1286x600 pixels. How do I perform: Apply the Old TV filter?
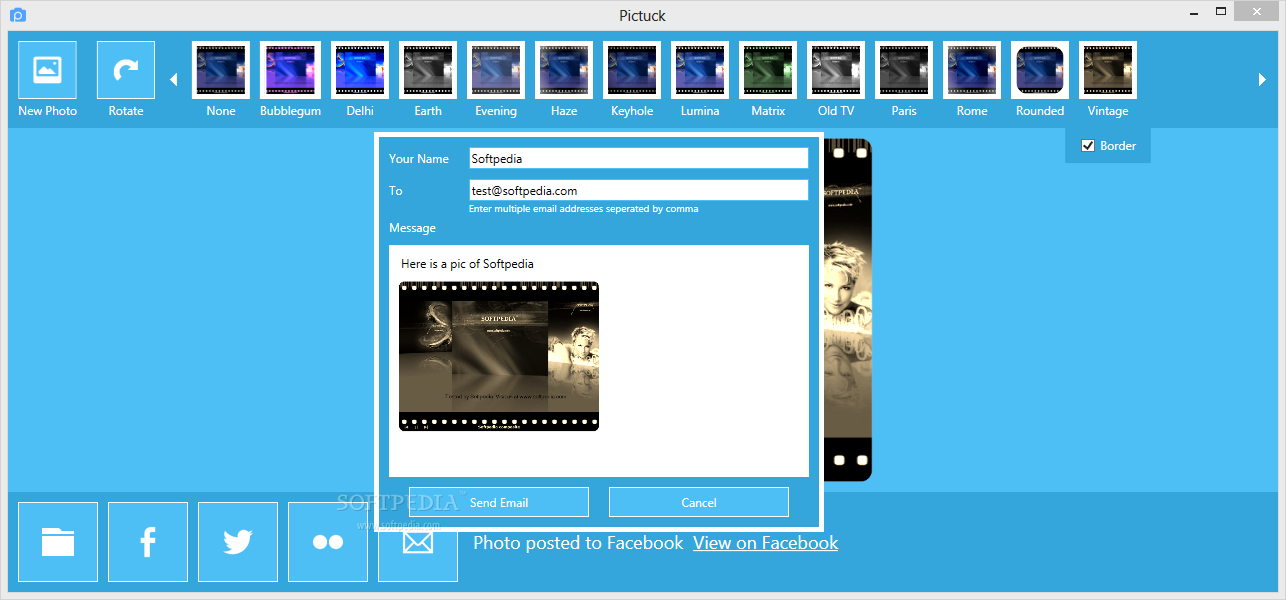pyautogui.click(x=836, y=70)
